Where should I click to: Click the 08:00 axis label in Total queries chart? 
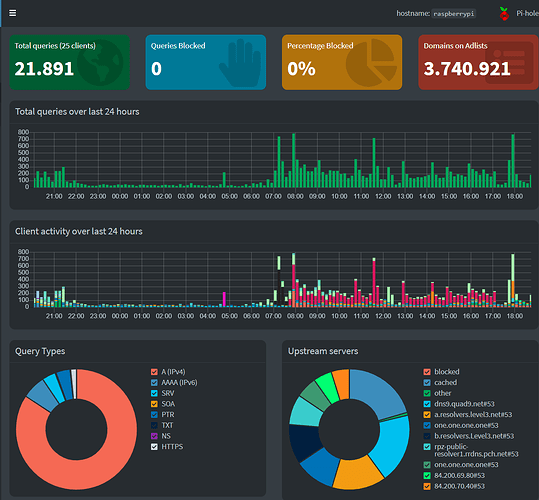click(x=295, y=196)
